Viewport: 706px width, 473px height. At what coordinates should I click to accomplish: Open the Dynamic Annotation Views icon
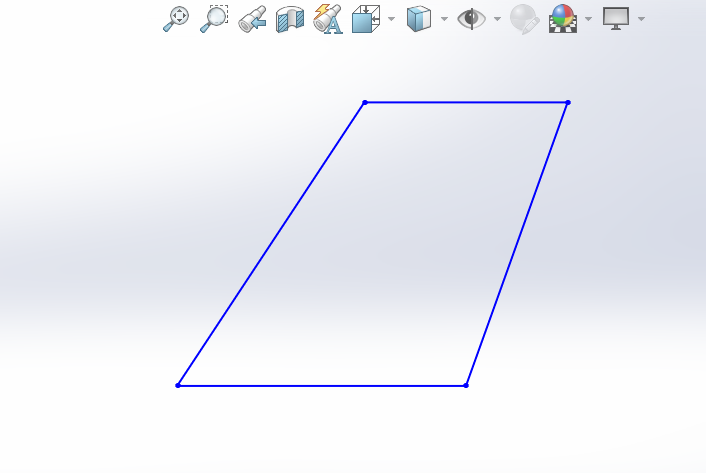tap(328, 19)
